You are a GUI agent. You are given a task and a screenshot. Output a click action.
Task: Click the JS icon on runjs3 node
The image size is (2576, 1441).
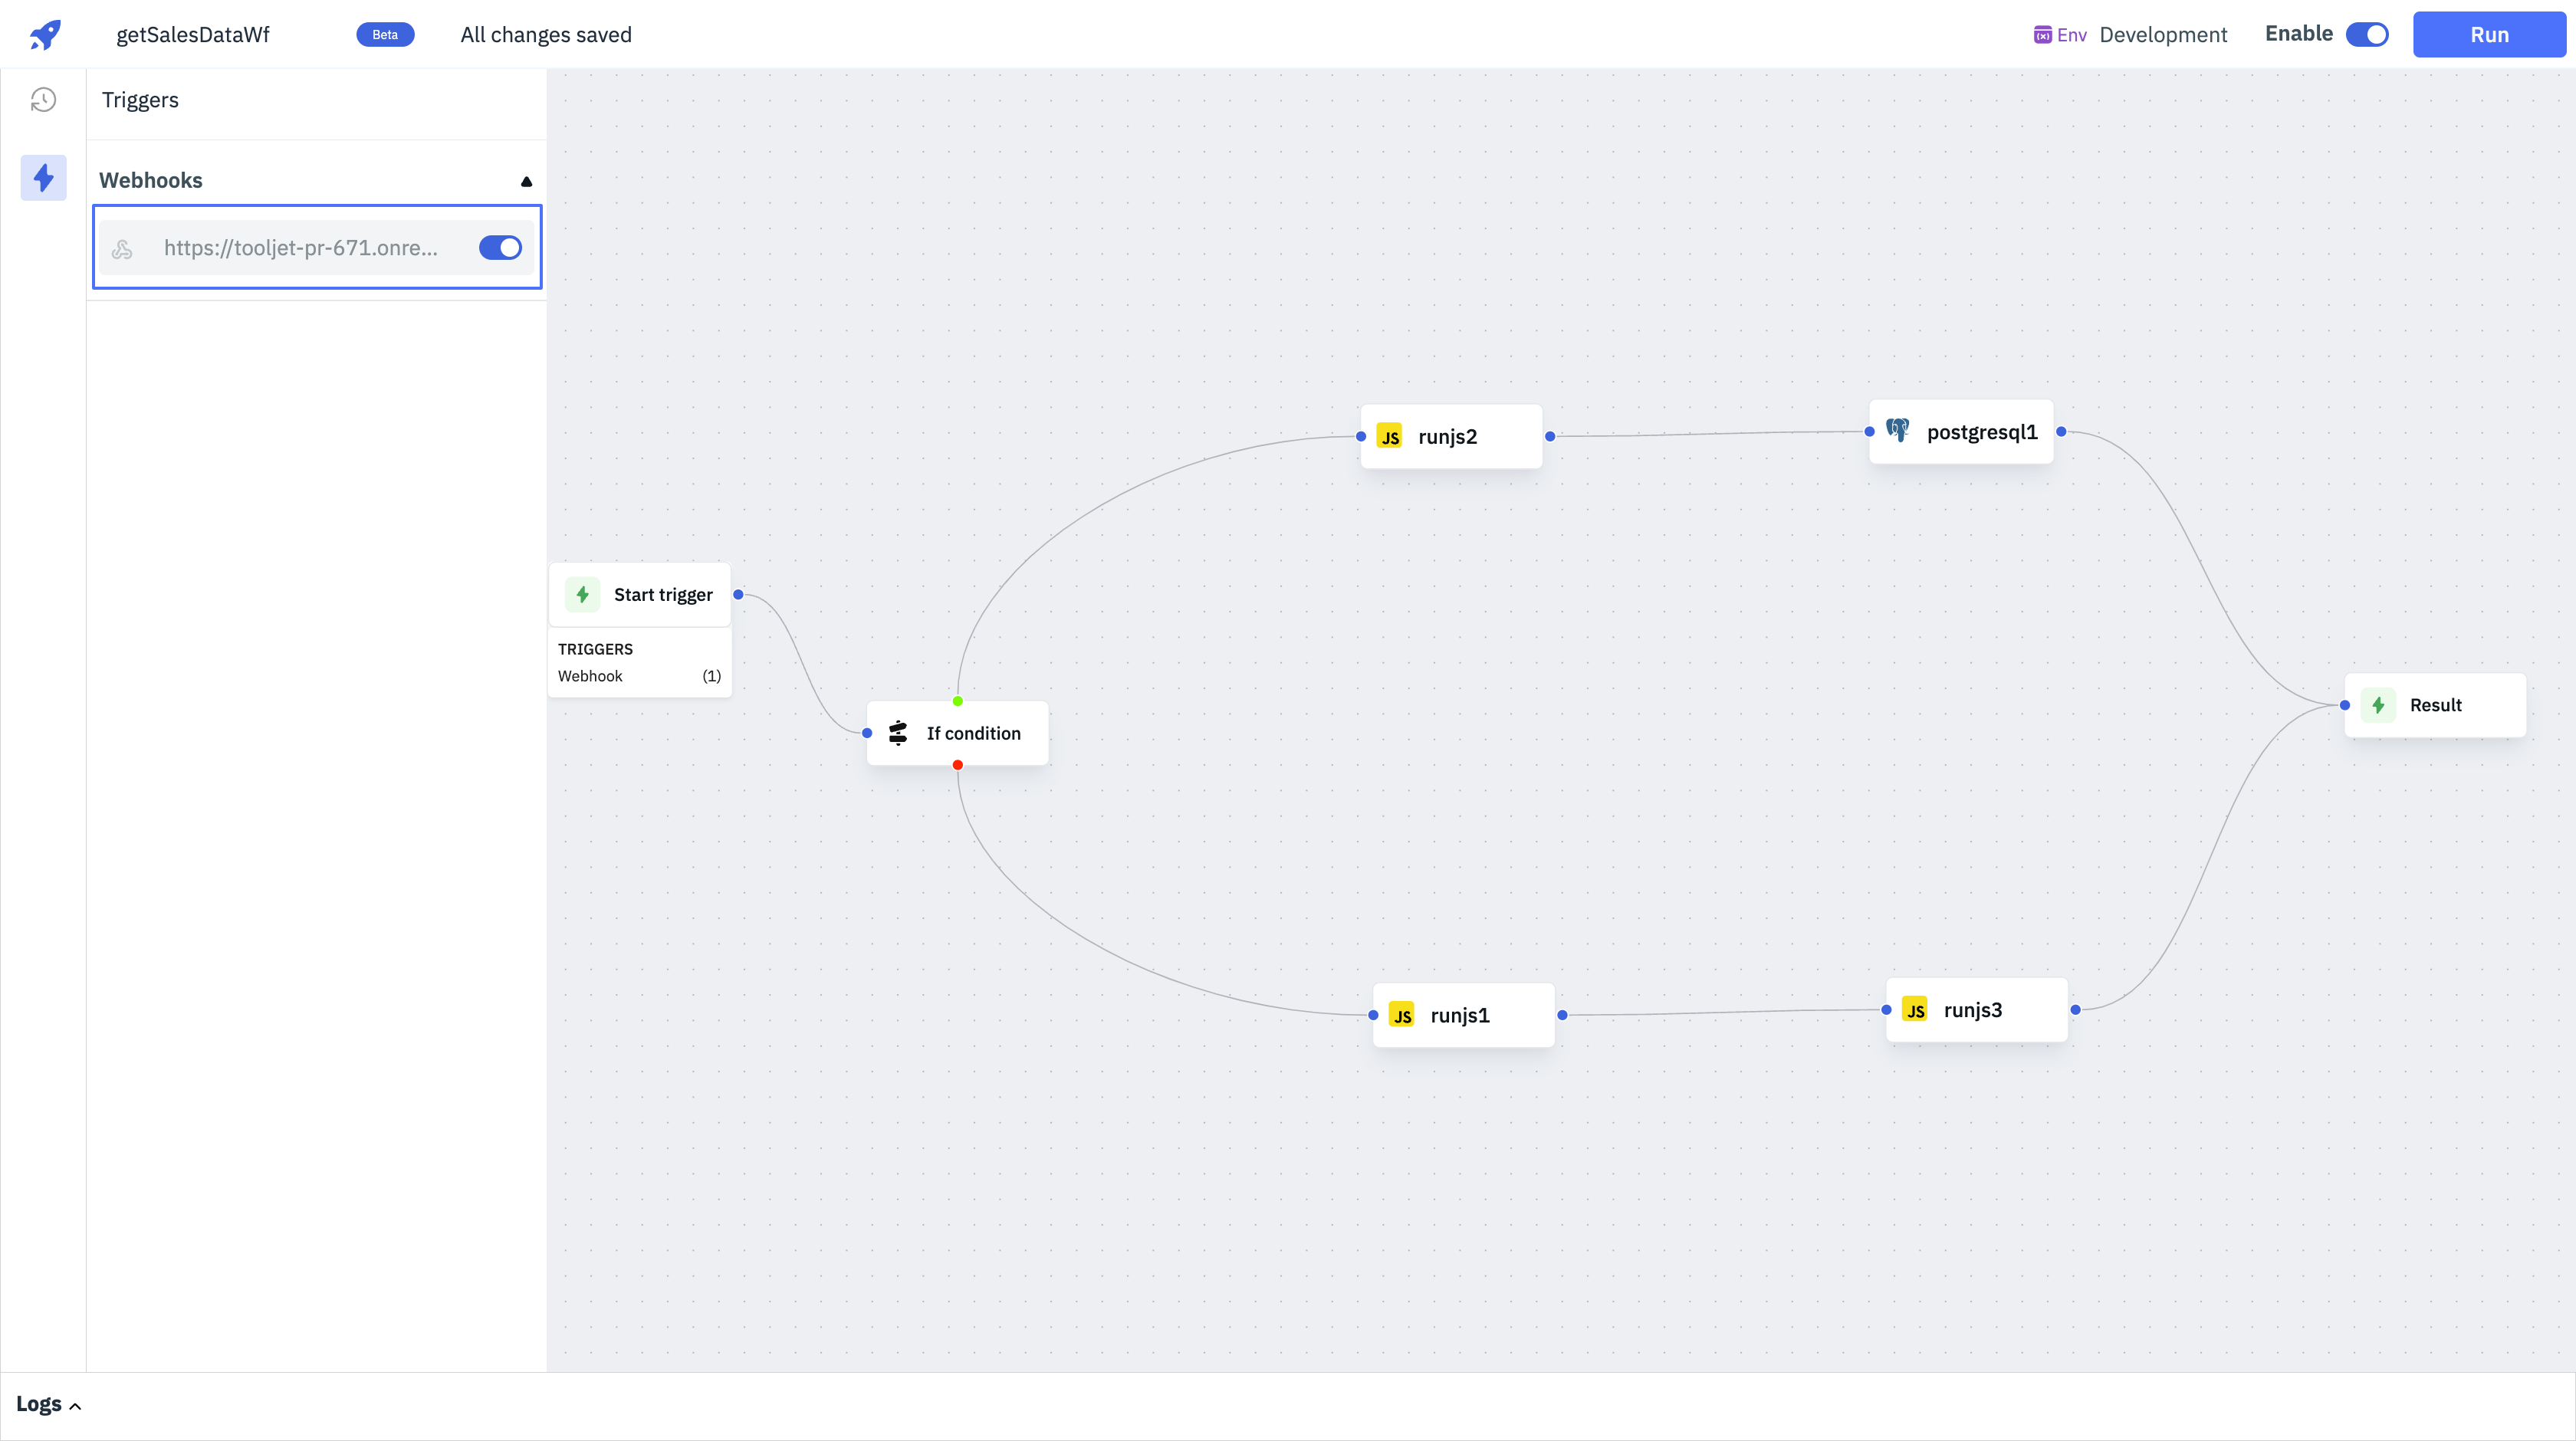click(1914, 1010)
